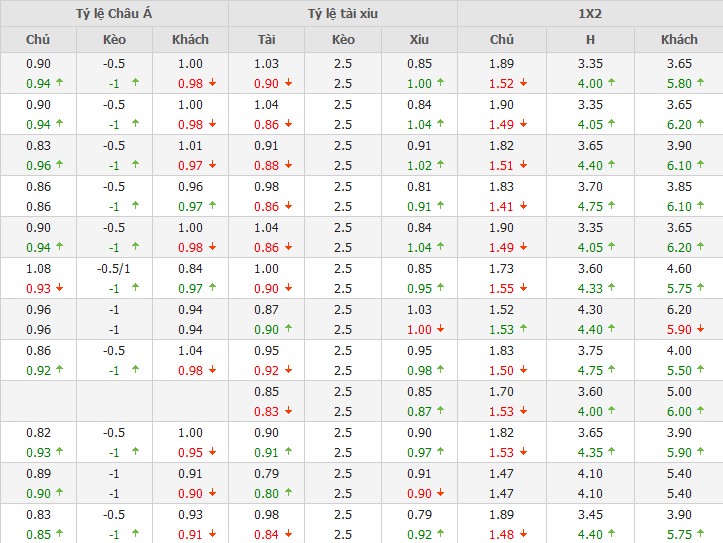Click the red down arrow beside 1.48

tap(524, 534)
